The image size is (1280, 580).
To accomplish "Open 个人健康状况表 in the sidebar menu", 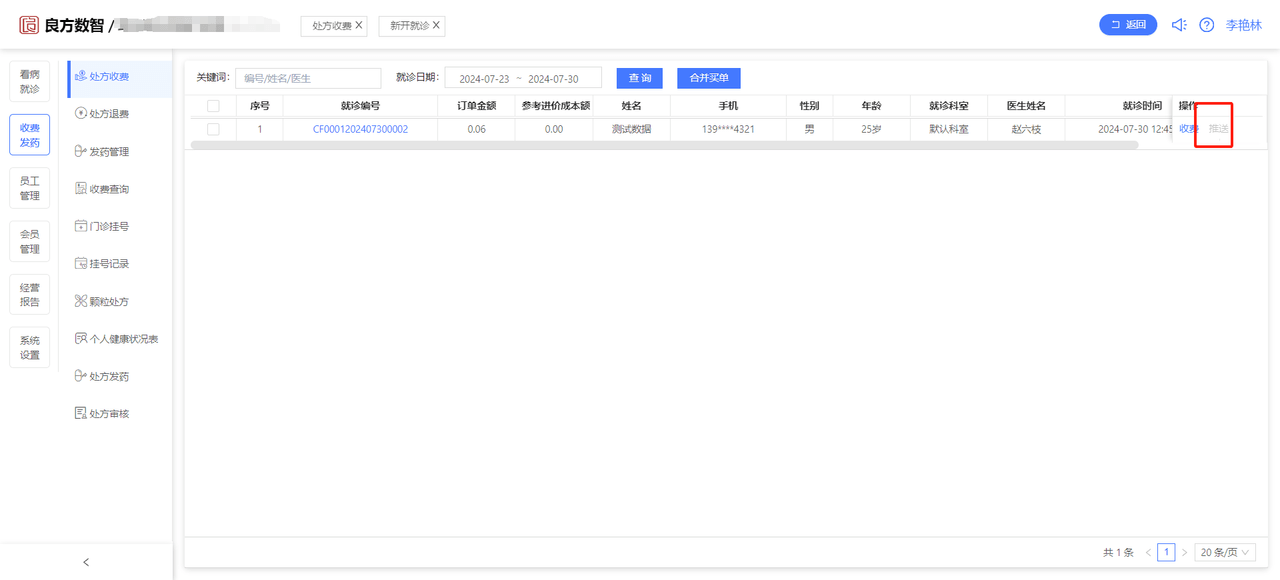I will click(116, 339).
